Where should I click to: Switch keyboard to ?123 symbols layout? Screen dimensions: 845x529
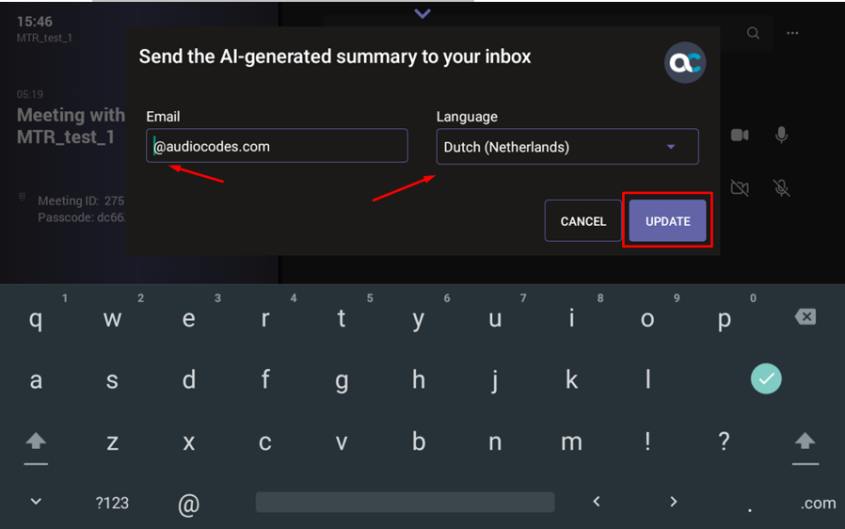[x=112, y=503]
